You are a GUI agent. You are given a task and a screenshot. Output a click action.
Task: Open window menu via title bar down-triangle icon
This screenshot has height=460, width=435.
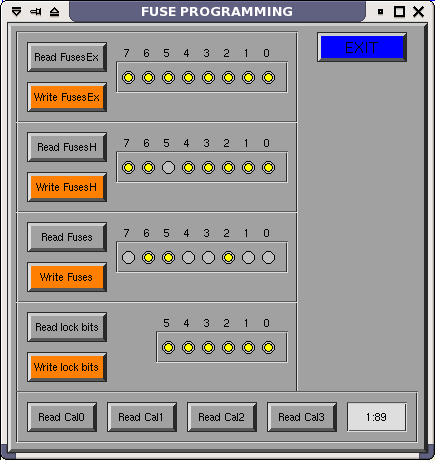[x=16, y=12]
